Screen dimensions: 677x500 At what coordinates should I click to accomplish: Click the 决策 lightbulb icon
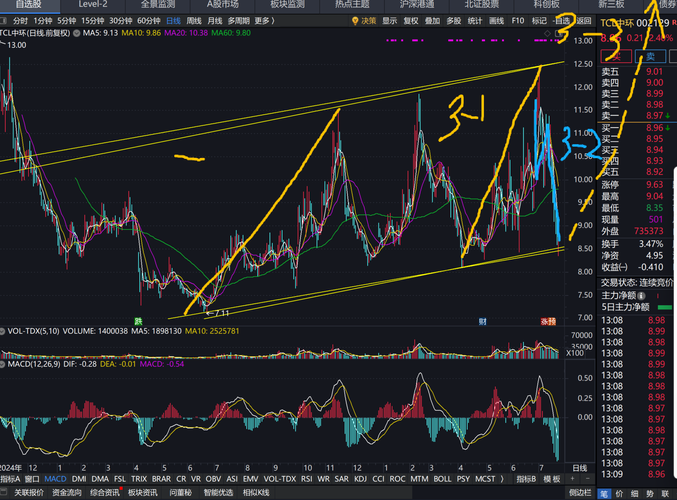coord(355,21)
